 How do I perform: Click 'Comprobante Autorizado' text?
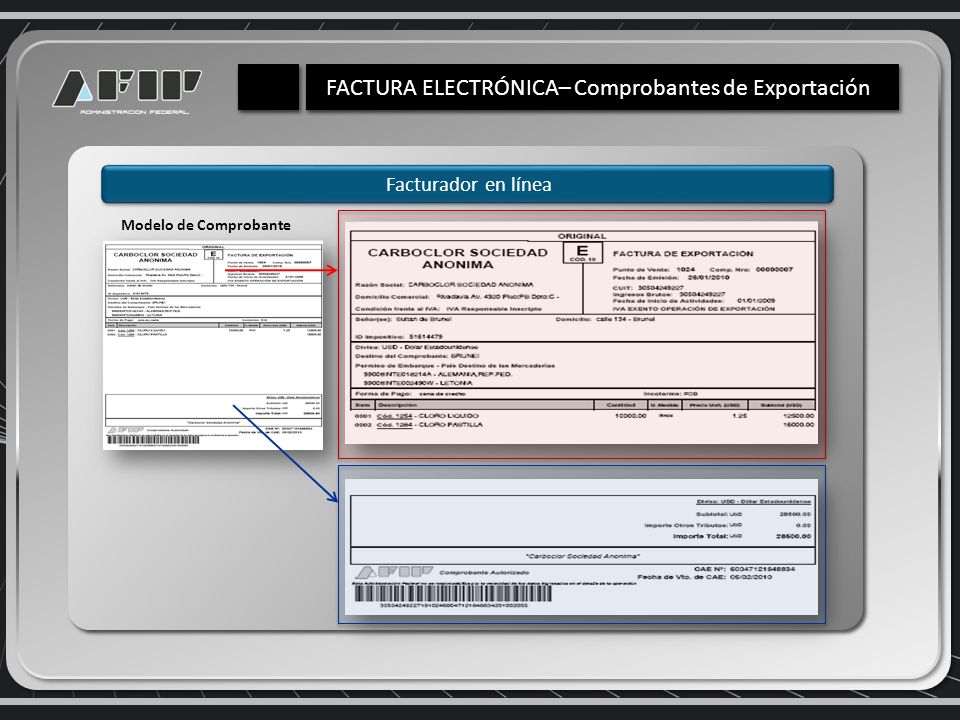[484, 572]
